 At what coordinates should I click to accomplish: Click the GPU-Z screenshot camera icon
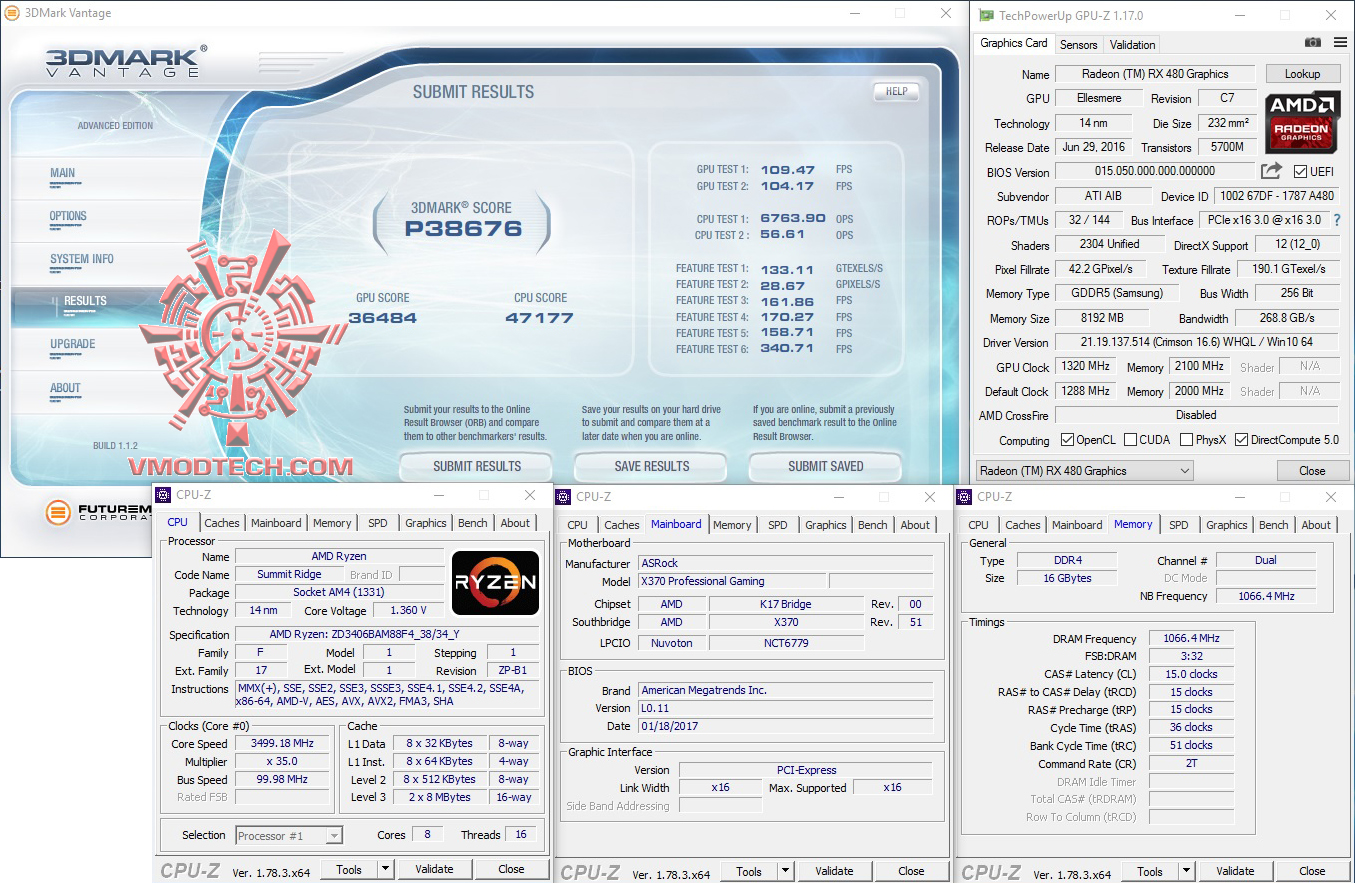[x=1311, y=42]
